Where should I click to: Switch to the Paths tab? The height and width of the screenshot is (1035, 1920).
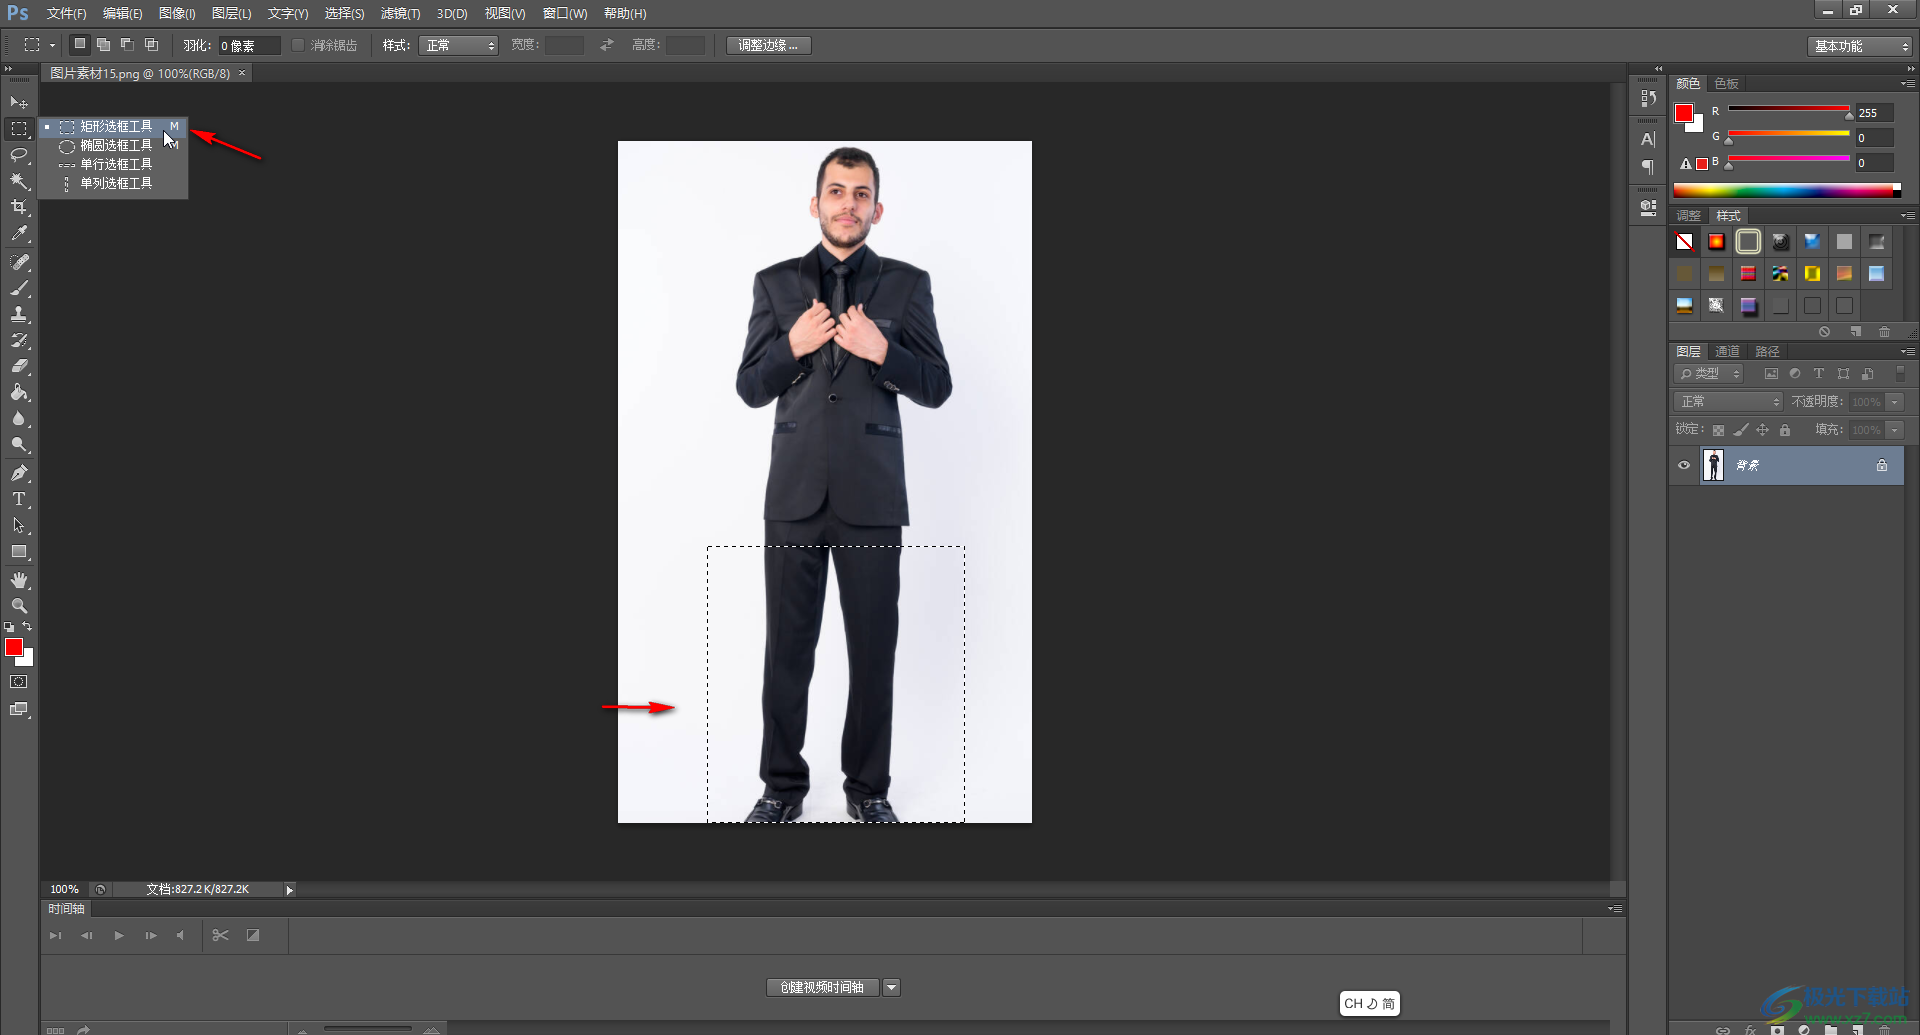coord(1767,351)
